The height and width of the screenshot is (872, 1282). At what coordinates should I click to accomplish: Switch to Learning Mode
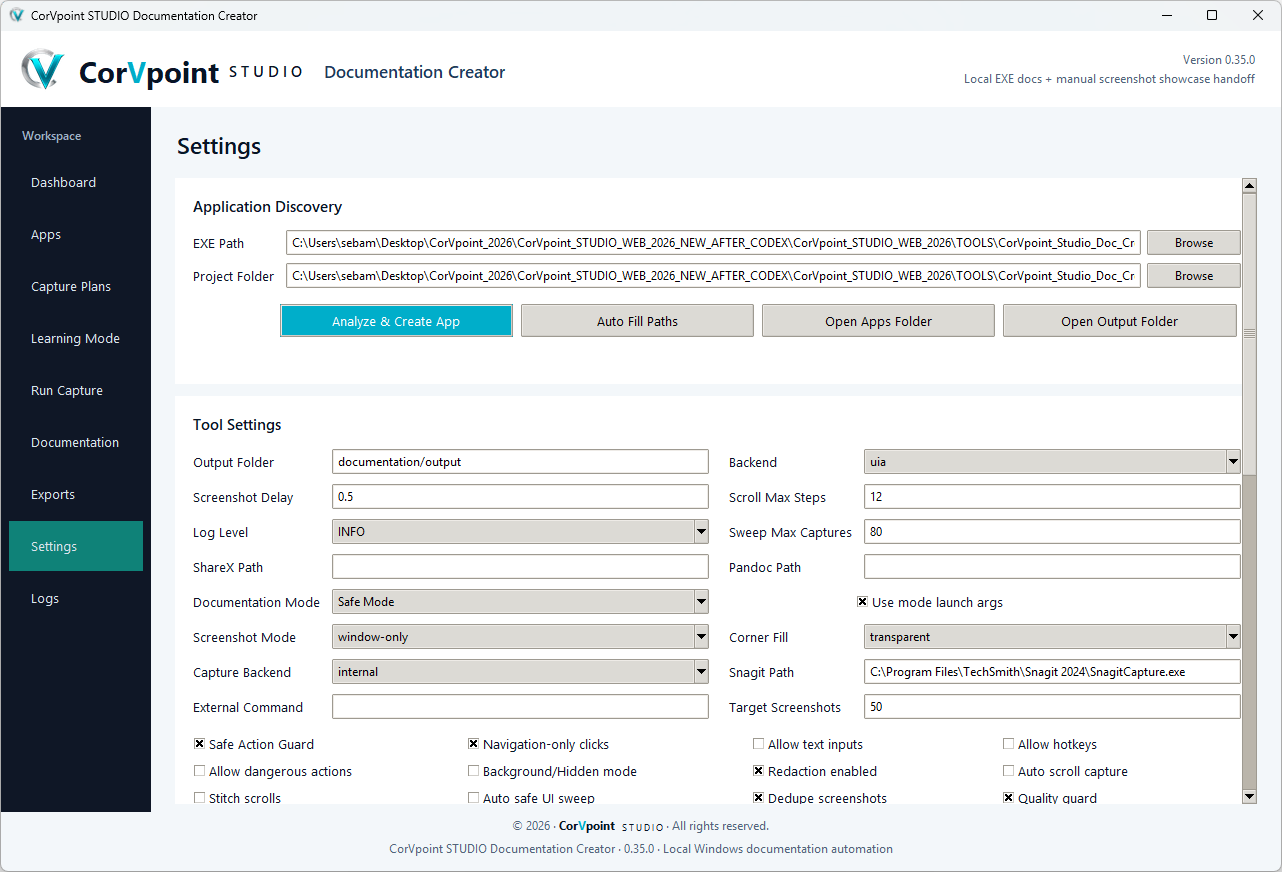point(76,338)
